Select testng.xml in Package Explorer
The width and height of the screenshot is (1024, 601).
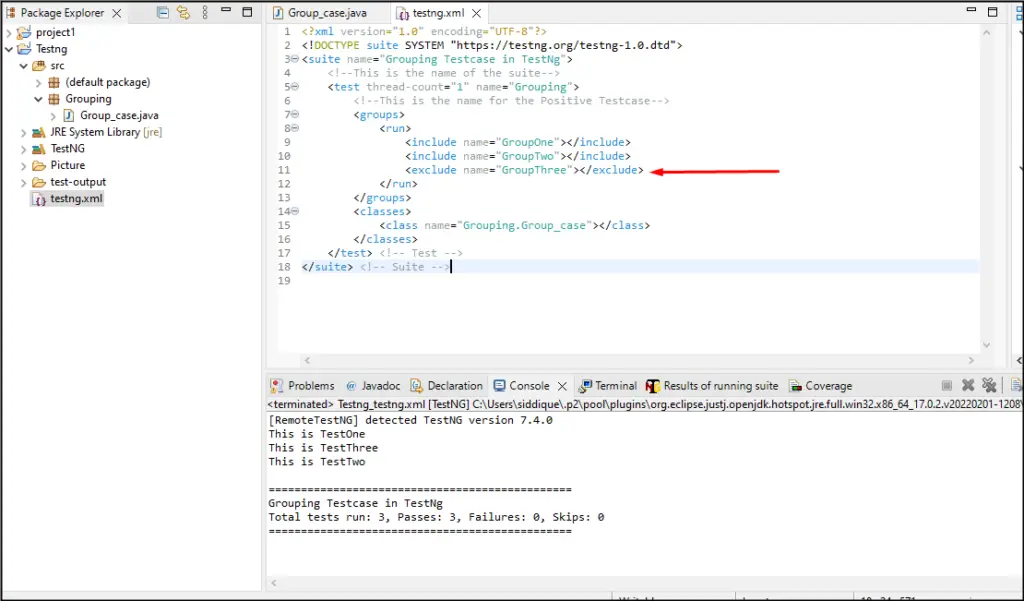coord(76,199)
